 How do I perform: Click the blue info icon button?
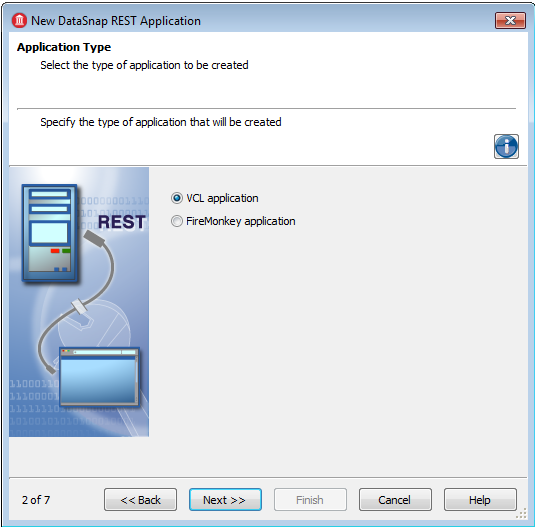click(506, 146)
